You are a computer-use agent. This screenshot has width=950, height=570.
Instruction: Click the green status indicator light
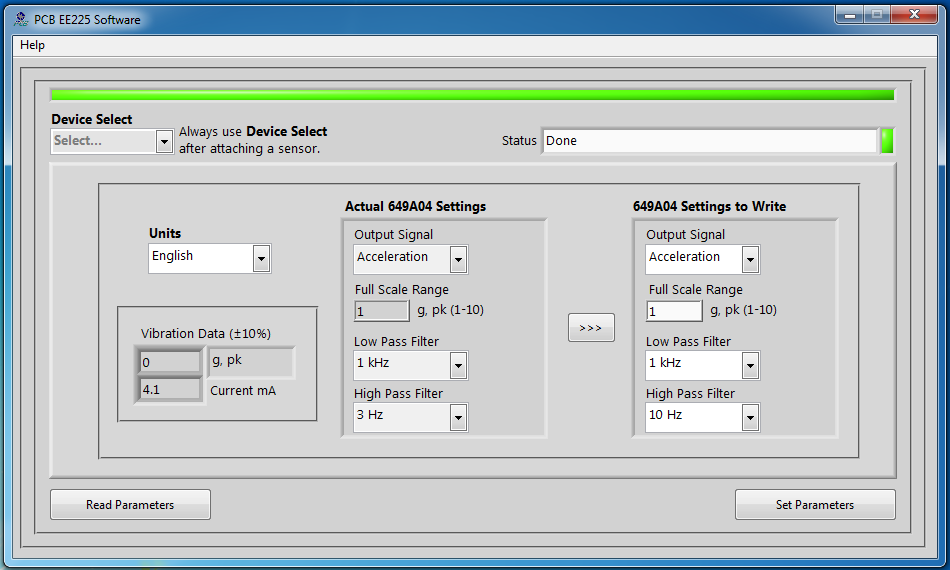[887, 141]
